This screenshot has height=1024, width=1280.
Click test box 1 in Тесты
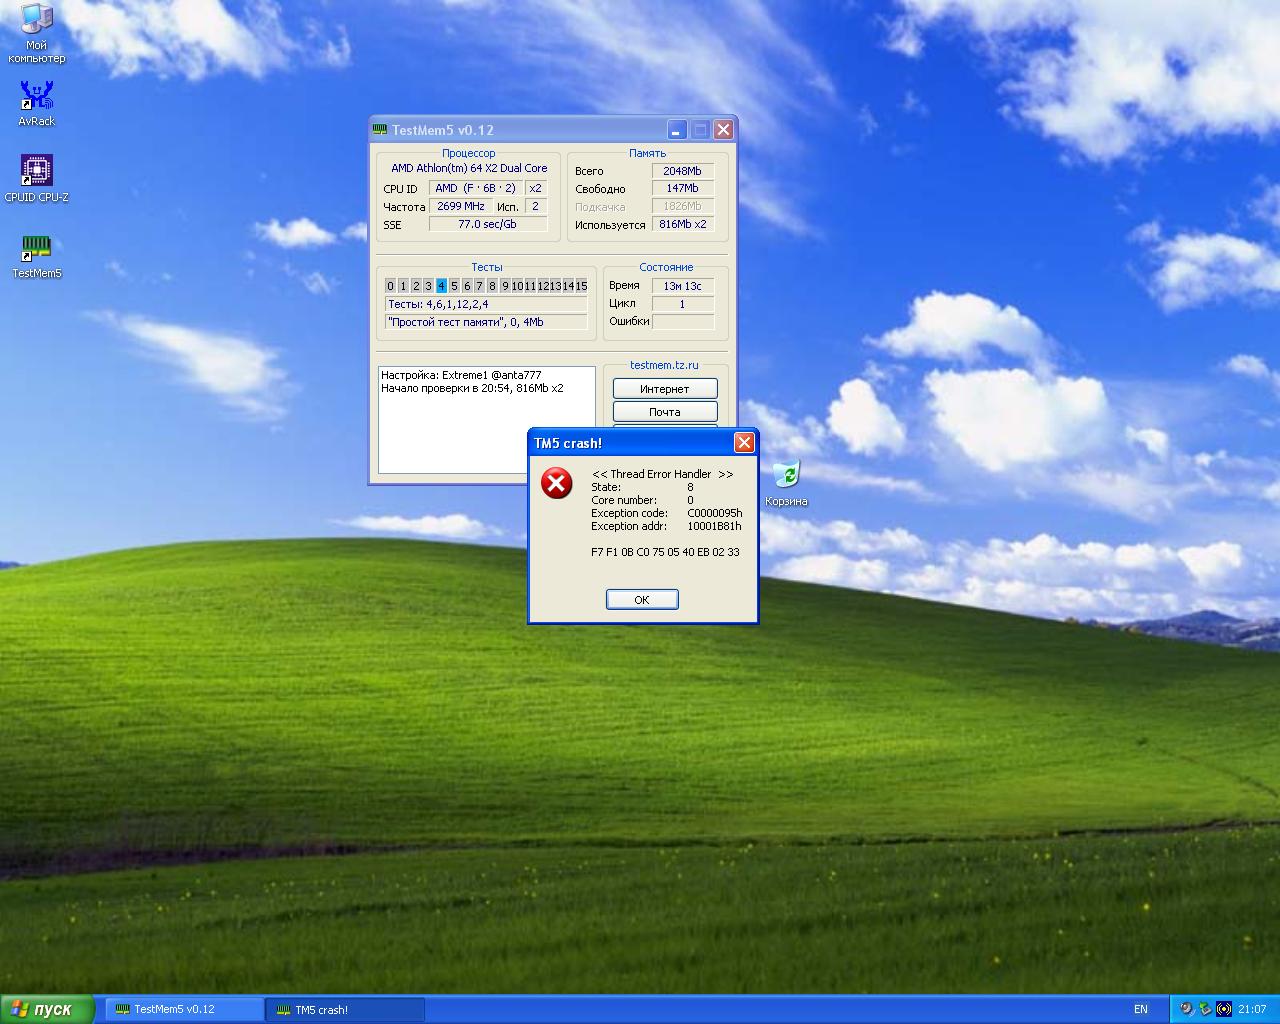403,286
